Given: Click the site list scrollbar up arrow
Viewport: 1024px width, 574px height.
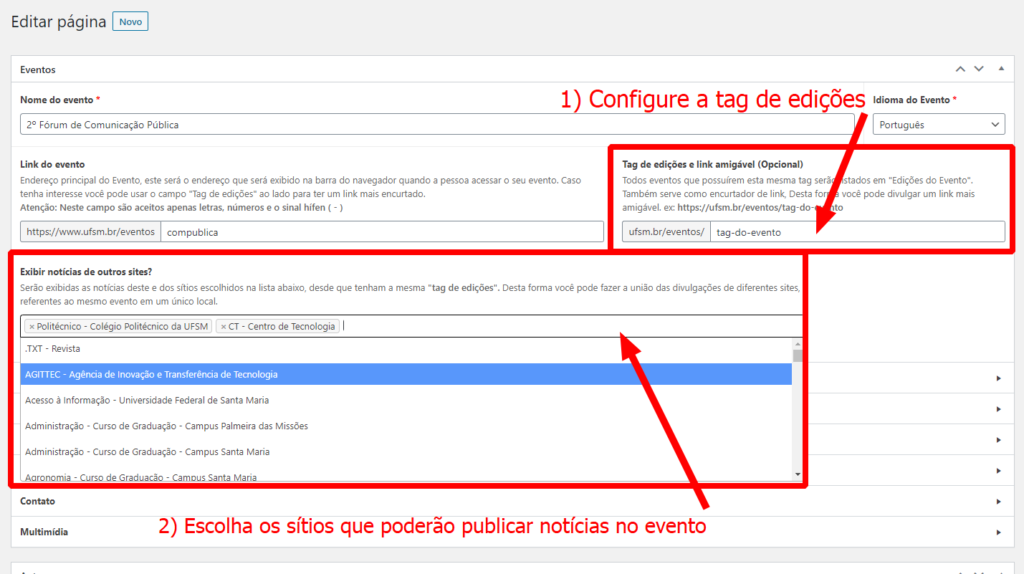Looking at the screenshot, I should (797, 343).
